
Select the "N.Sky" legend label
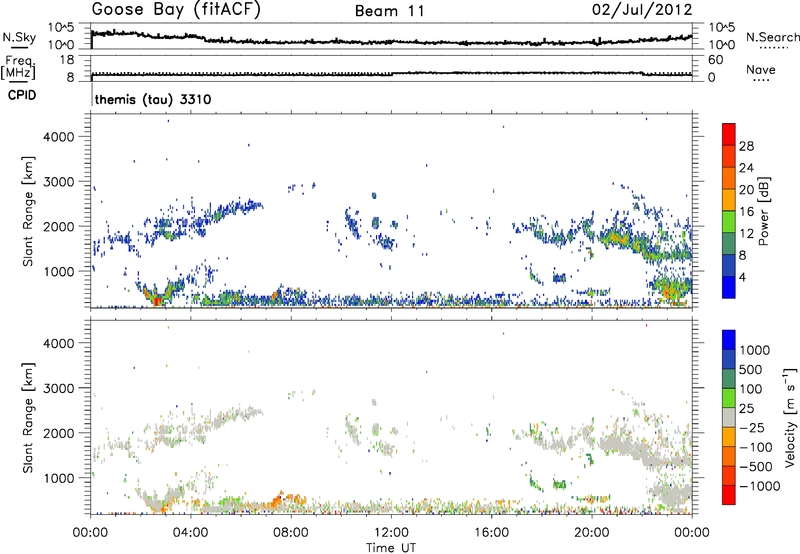tap(19, 37)
